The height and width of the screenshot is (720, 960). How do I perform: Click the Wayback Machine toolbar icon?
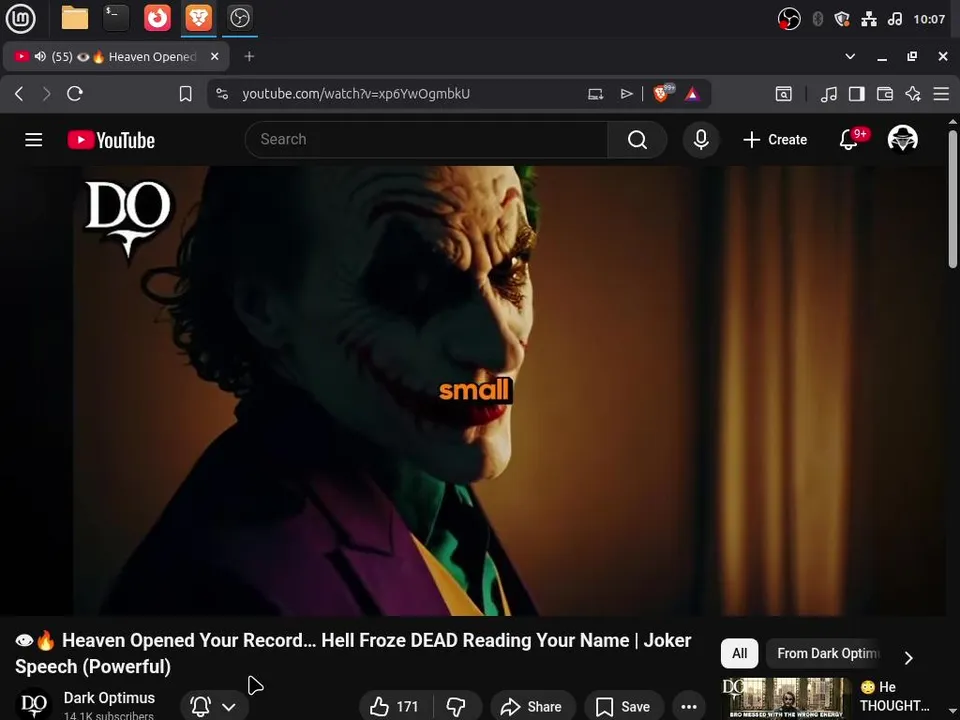tap(784, 94)
